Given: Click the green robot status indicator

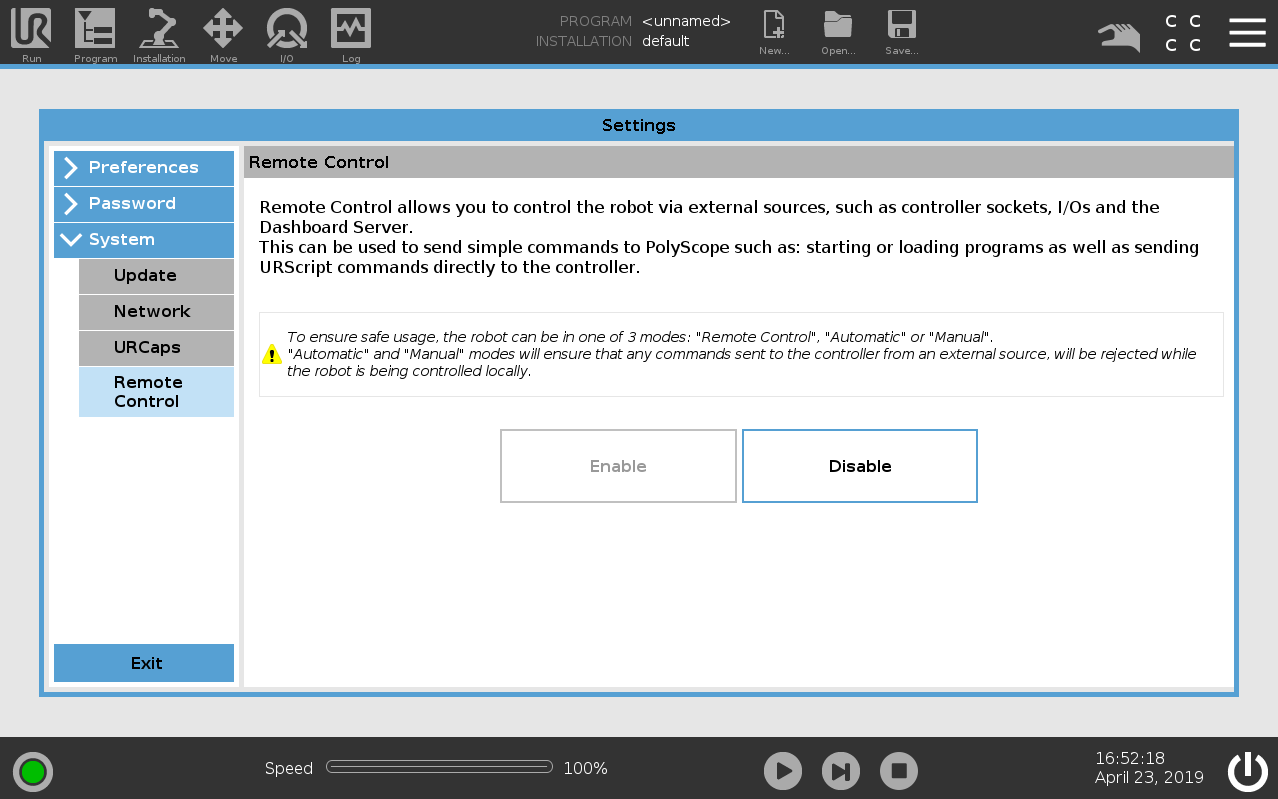Looking at the screenshot, I should (x=33, y=771).
